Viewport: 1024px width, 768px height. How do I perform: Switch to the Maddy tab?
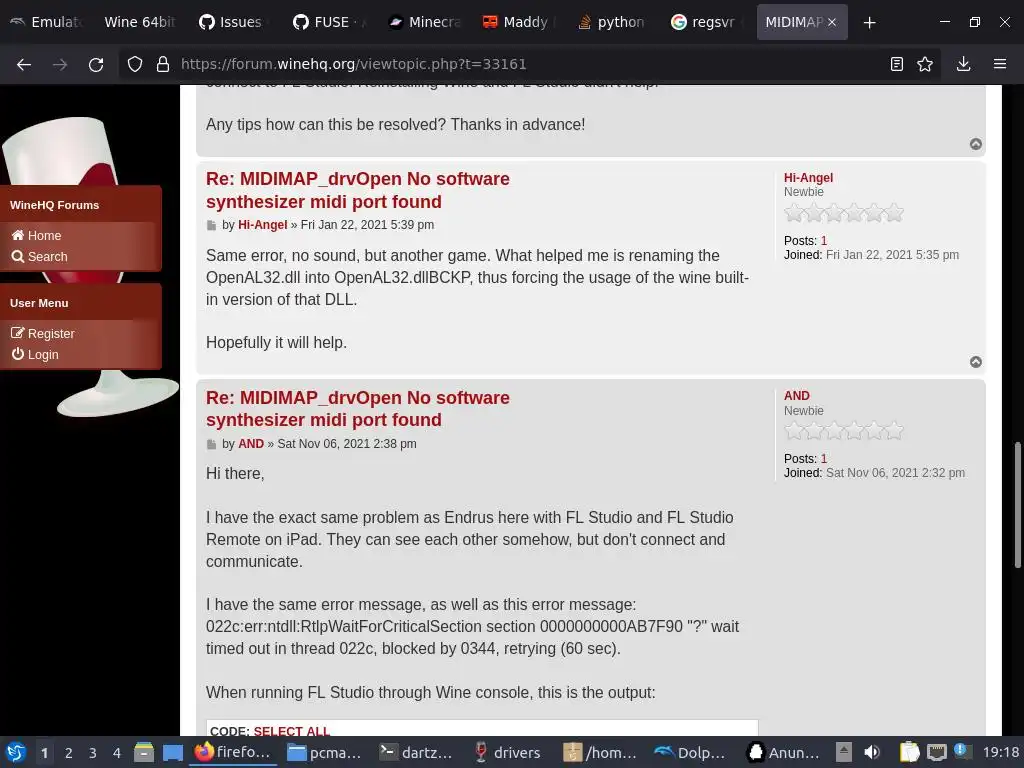[518, 22]
